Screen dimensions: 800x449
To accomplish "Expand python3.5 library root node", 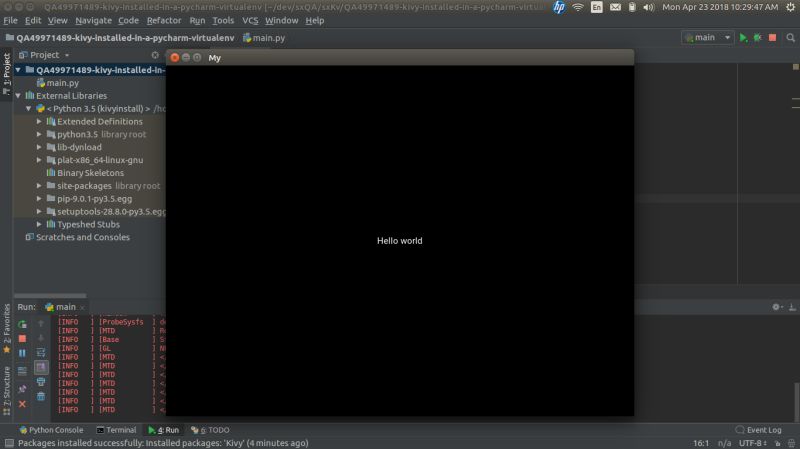I will pos(39,134).
